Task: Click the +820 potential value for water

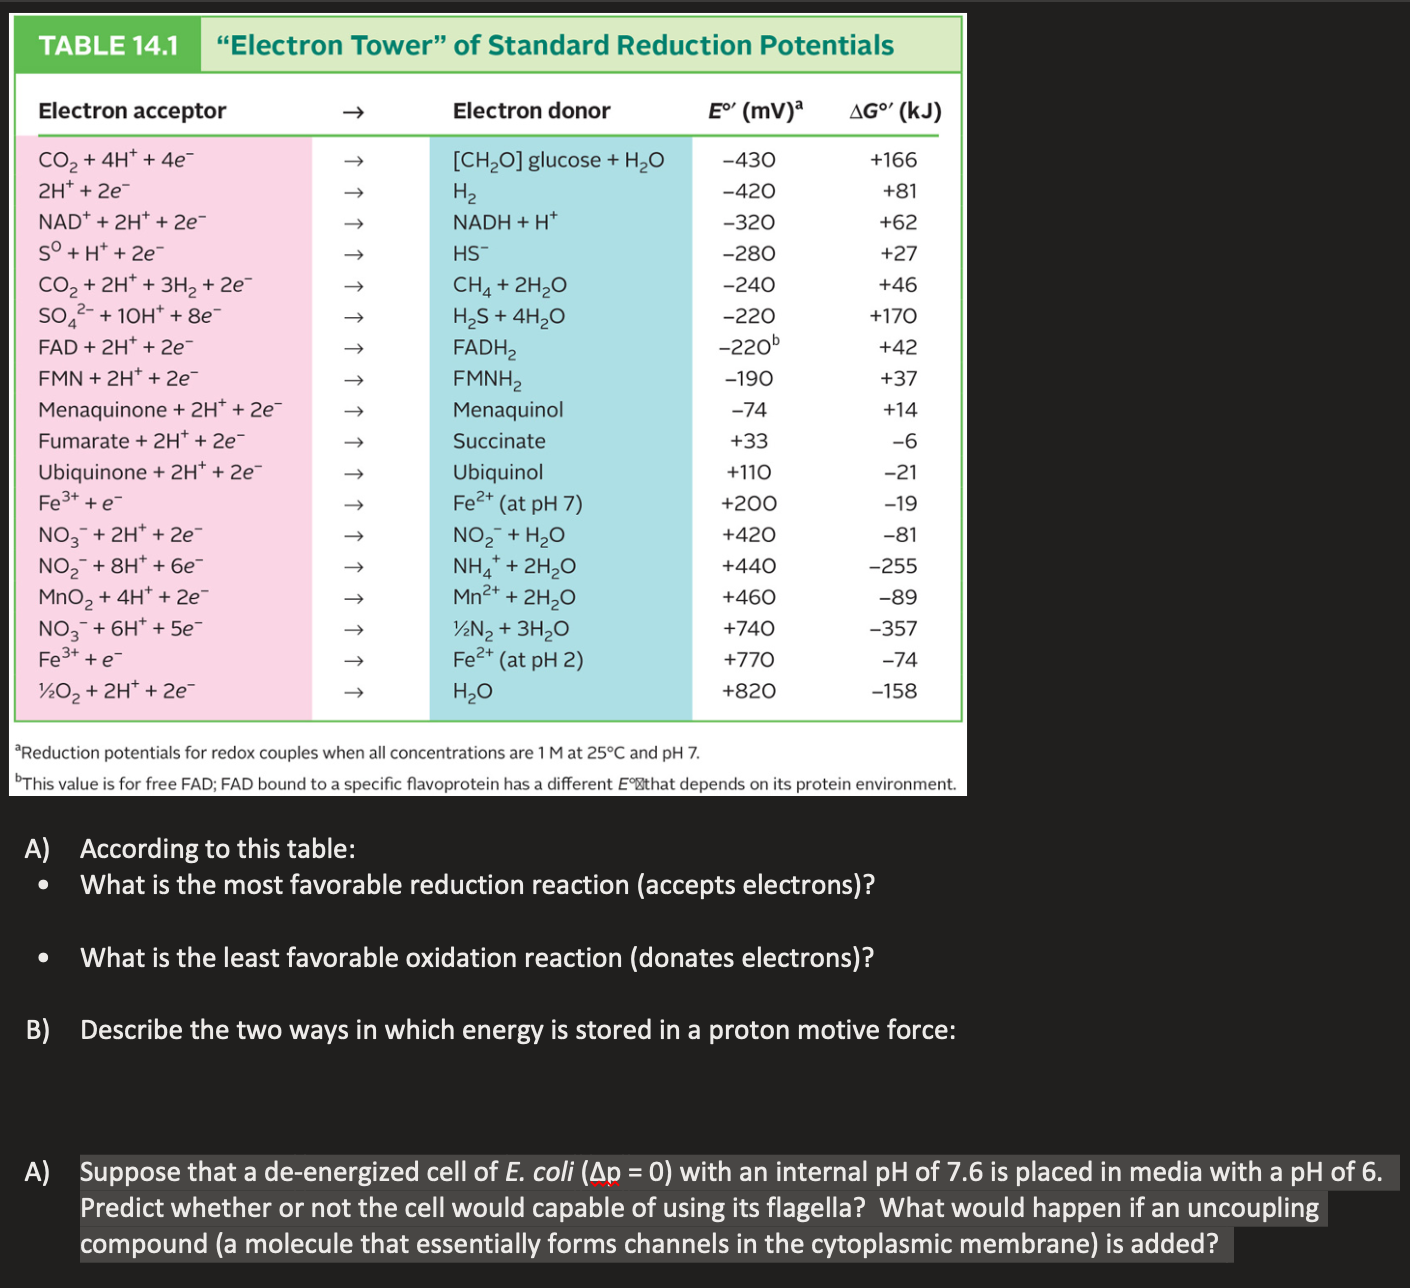Action: (x=749, y=691)
